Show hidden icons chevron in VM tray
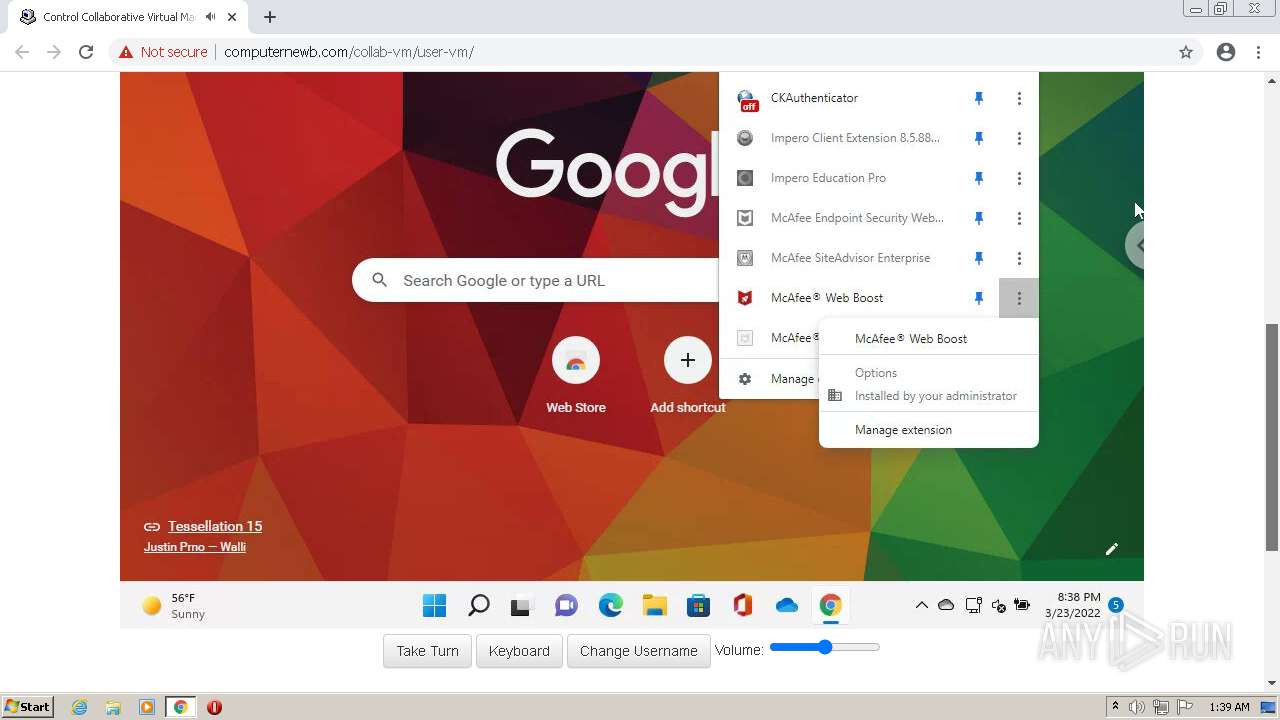 [922, 605]
